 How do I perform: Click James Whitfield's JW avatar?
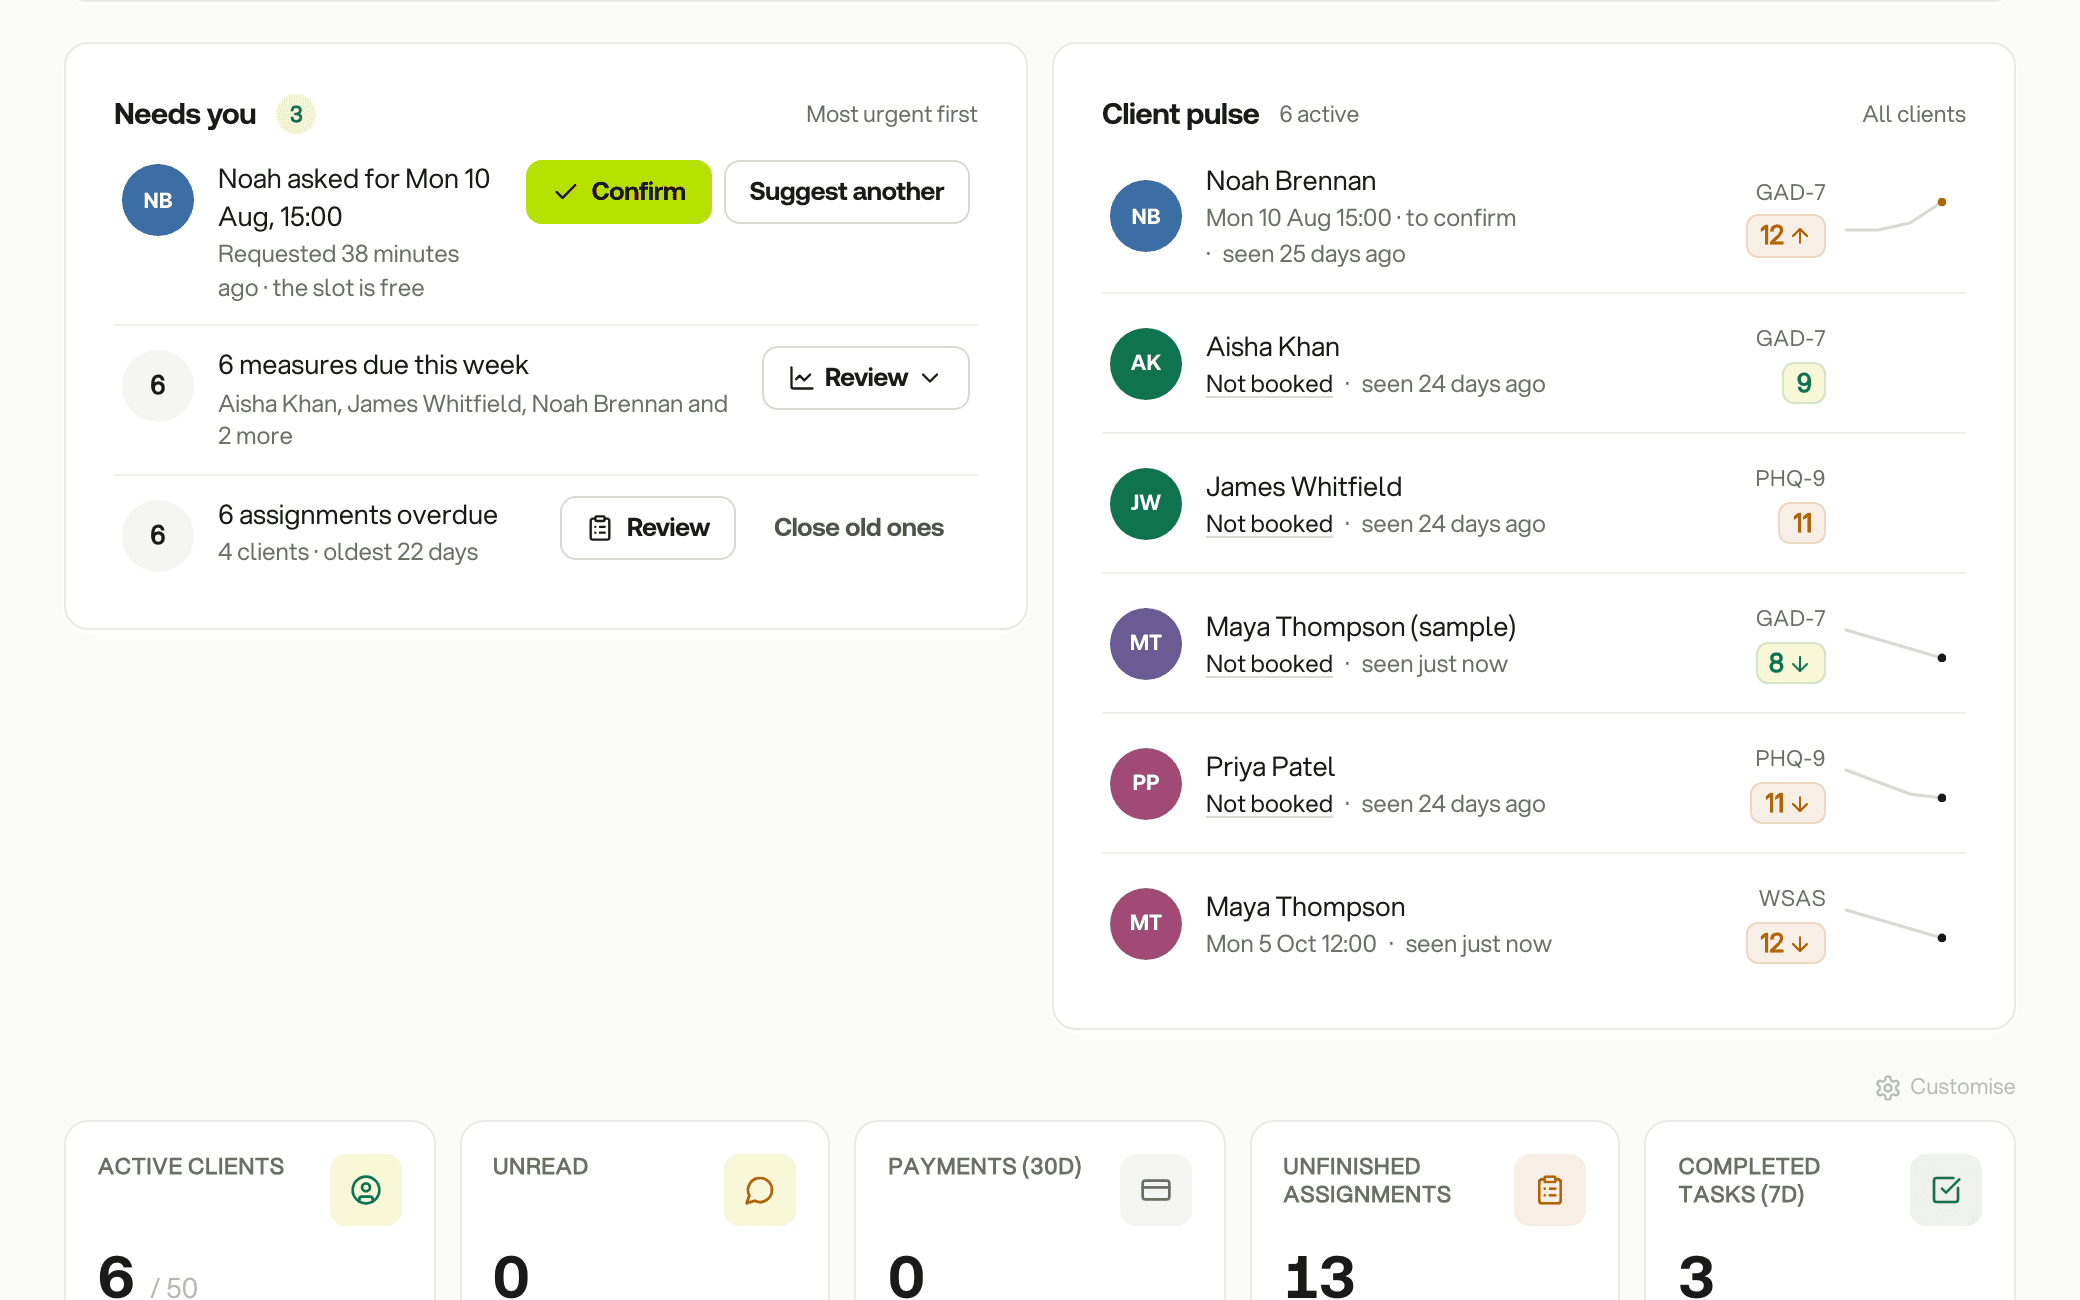pyautogui.click(x=1146, y=503)
